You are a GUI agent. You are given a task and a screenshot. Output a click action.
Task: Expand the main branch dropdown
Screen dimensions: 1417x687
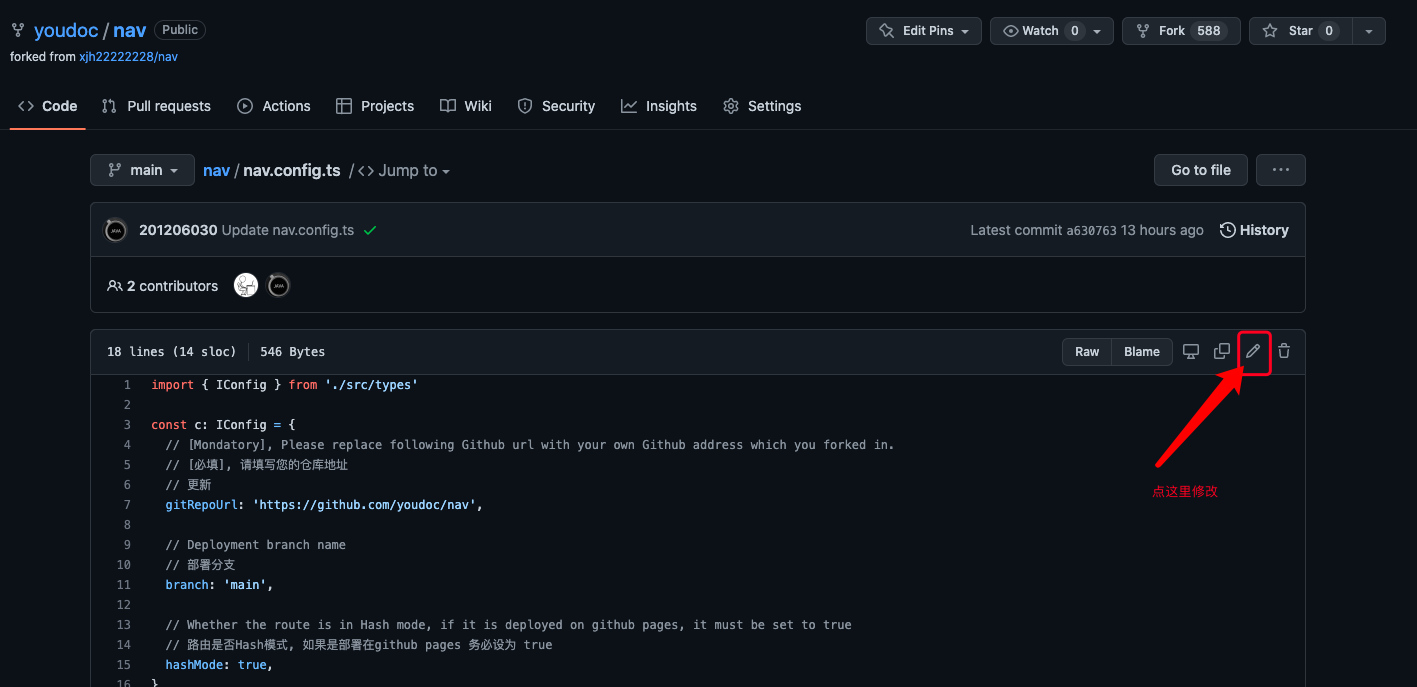coord(142,170)
